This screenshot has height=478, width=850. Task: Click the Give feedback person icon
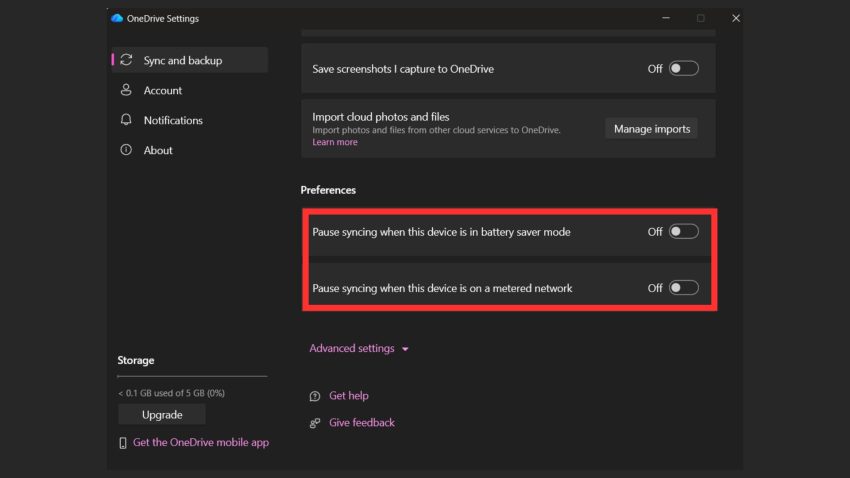pyautogui.click(x=314, y=423)
